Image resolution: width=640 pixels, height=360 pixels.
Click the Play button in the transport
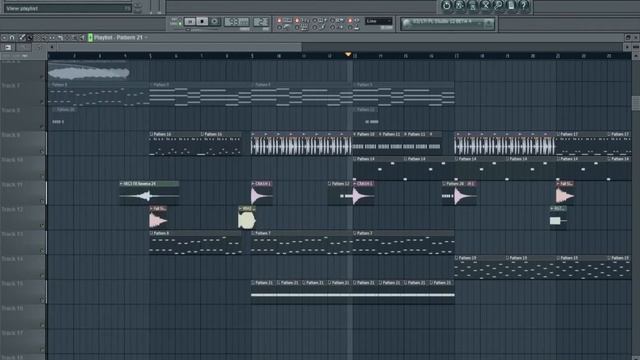click(x=190, y=21)
